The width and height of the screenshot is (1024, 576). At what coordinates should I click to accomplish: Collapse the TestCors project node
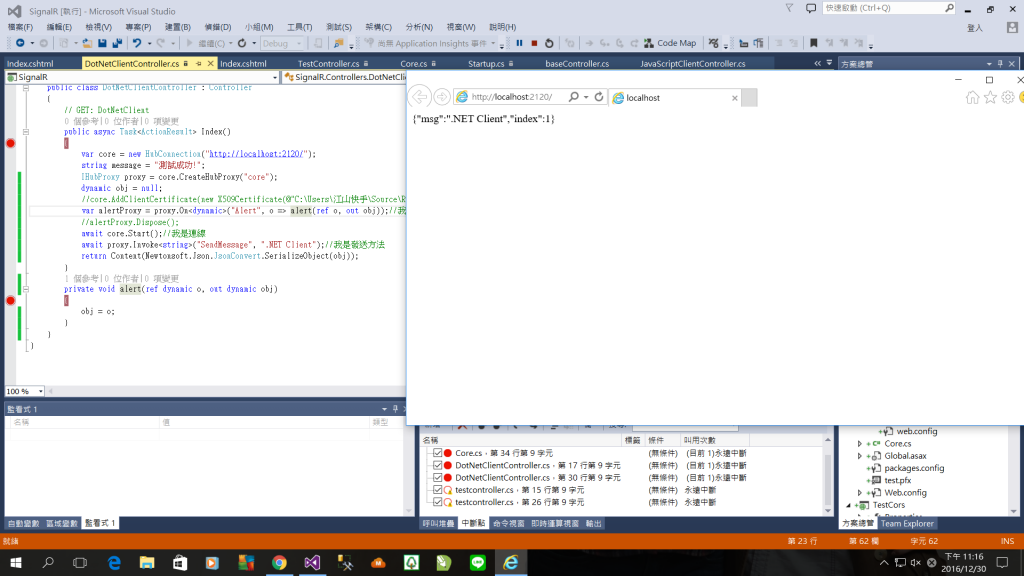pyautogui.click(x=848, y=505)
